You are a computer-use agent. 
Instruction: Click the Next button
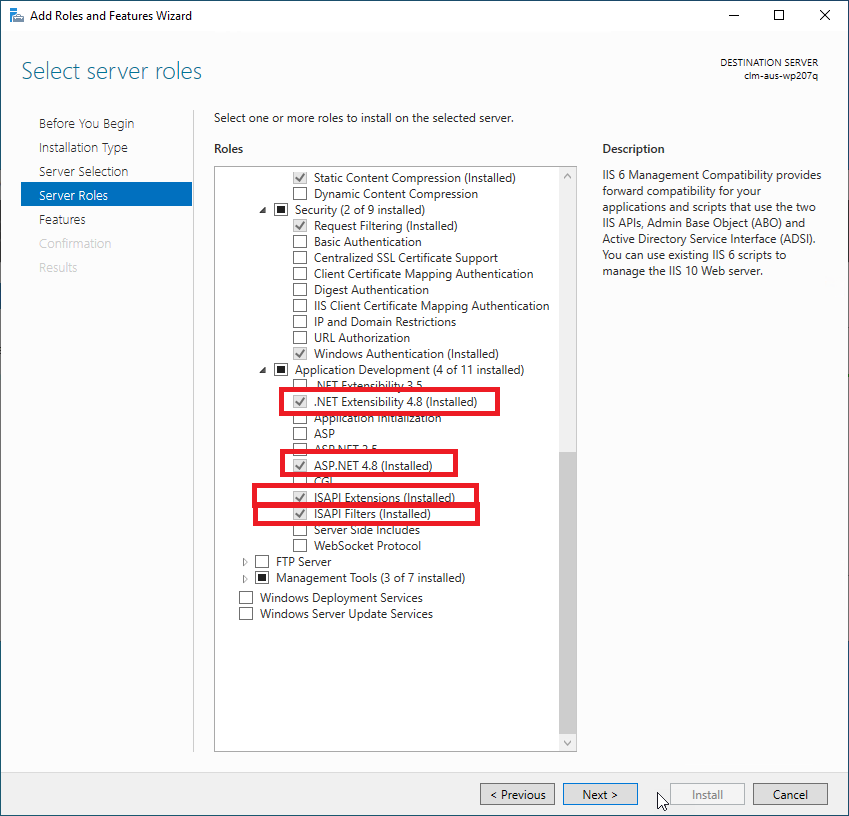click(x=600, y=794)
